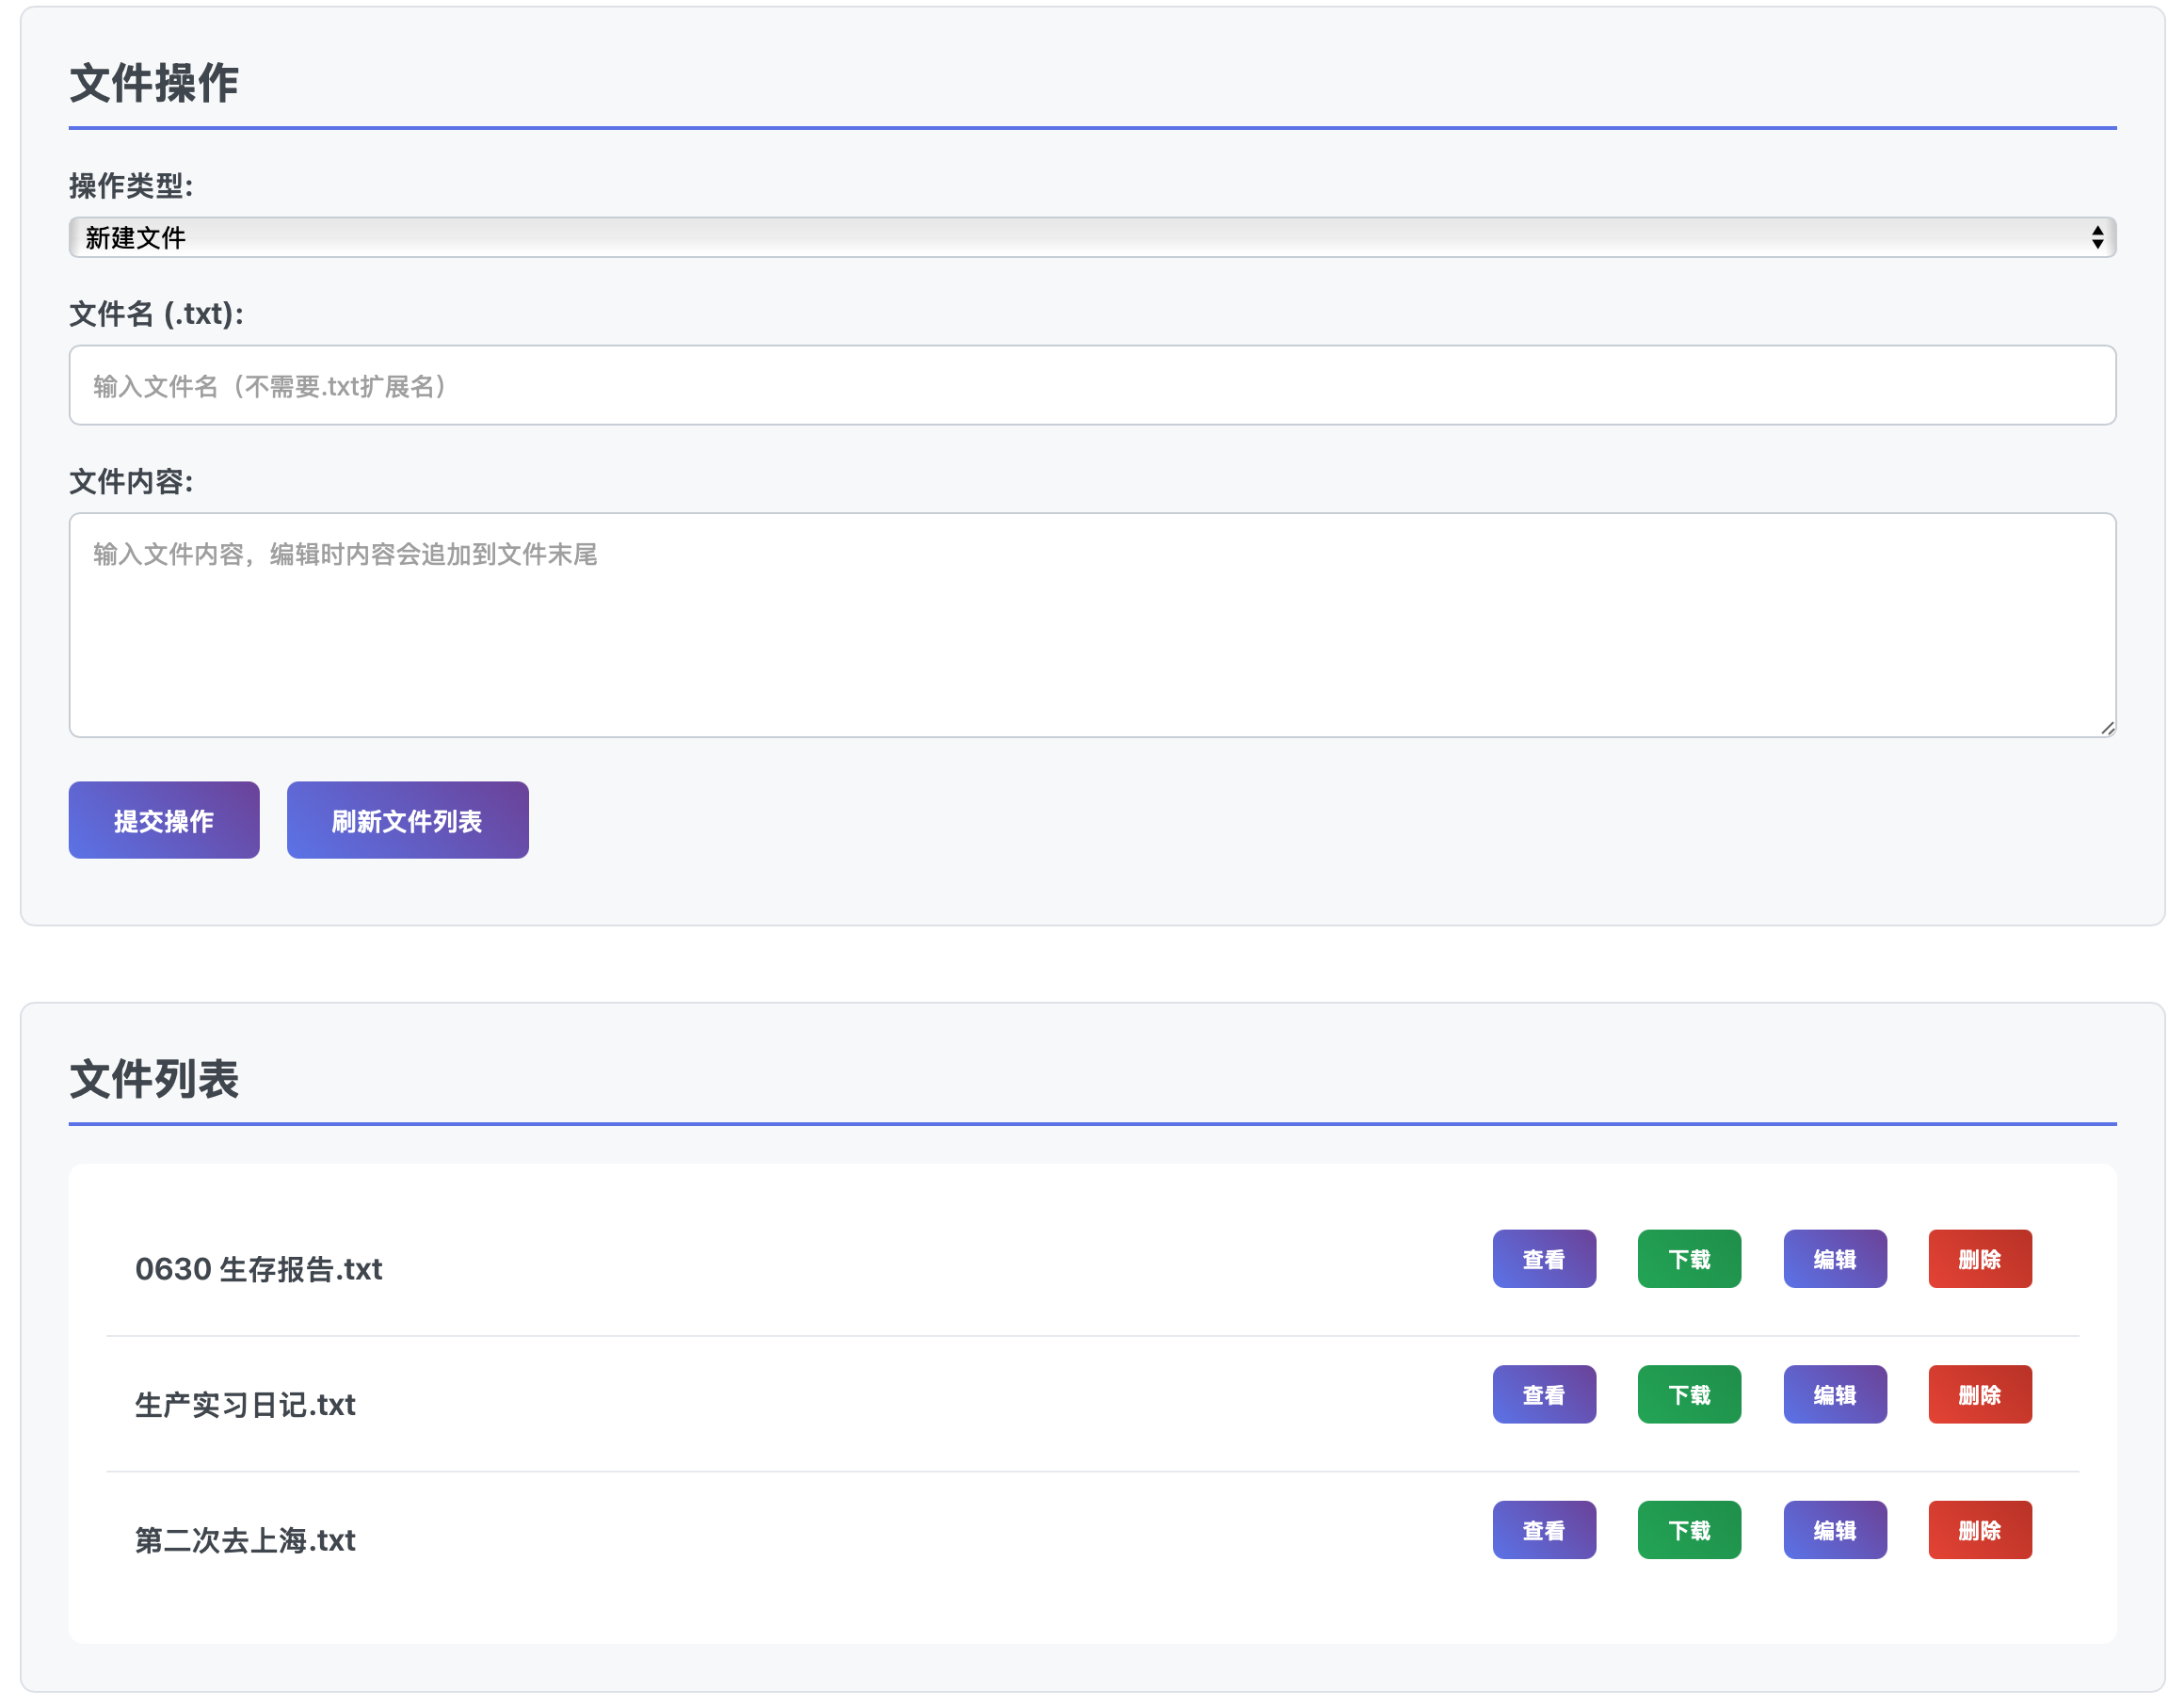Download 0630 生存报告.txt

click(x=1689, y=1259)
